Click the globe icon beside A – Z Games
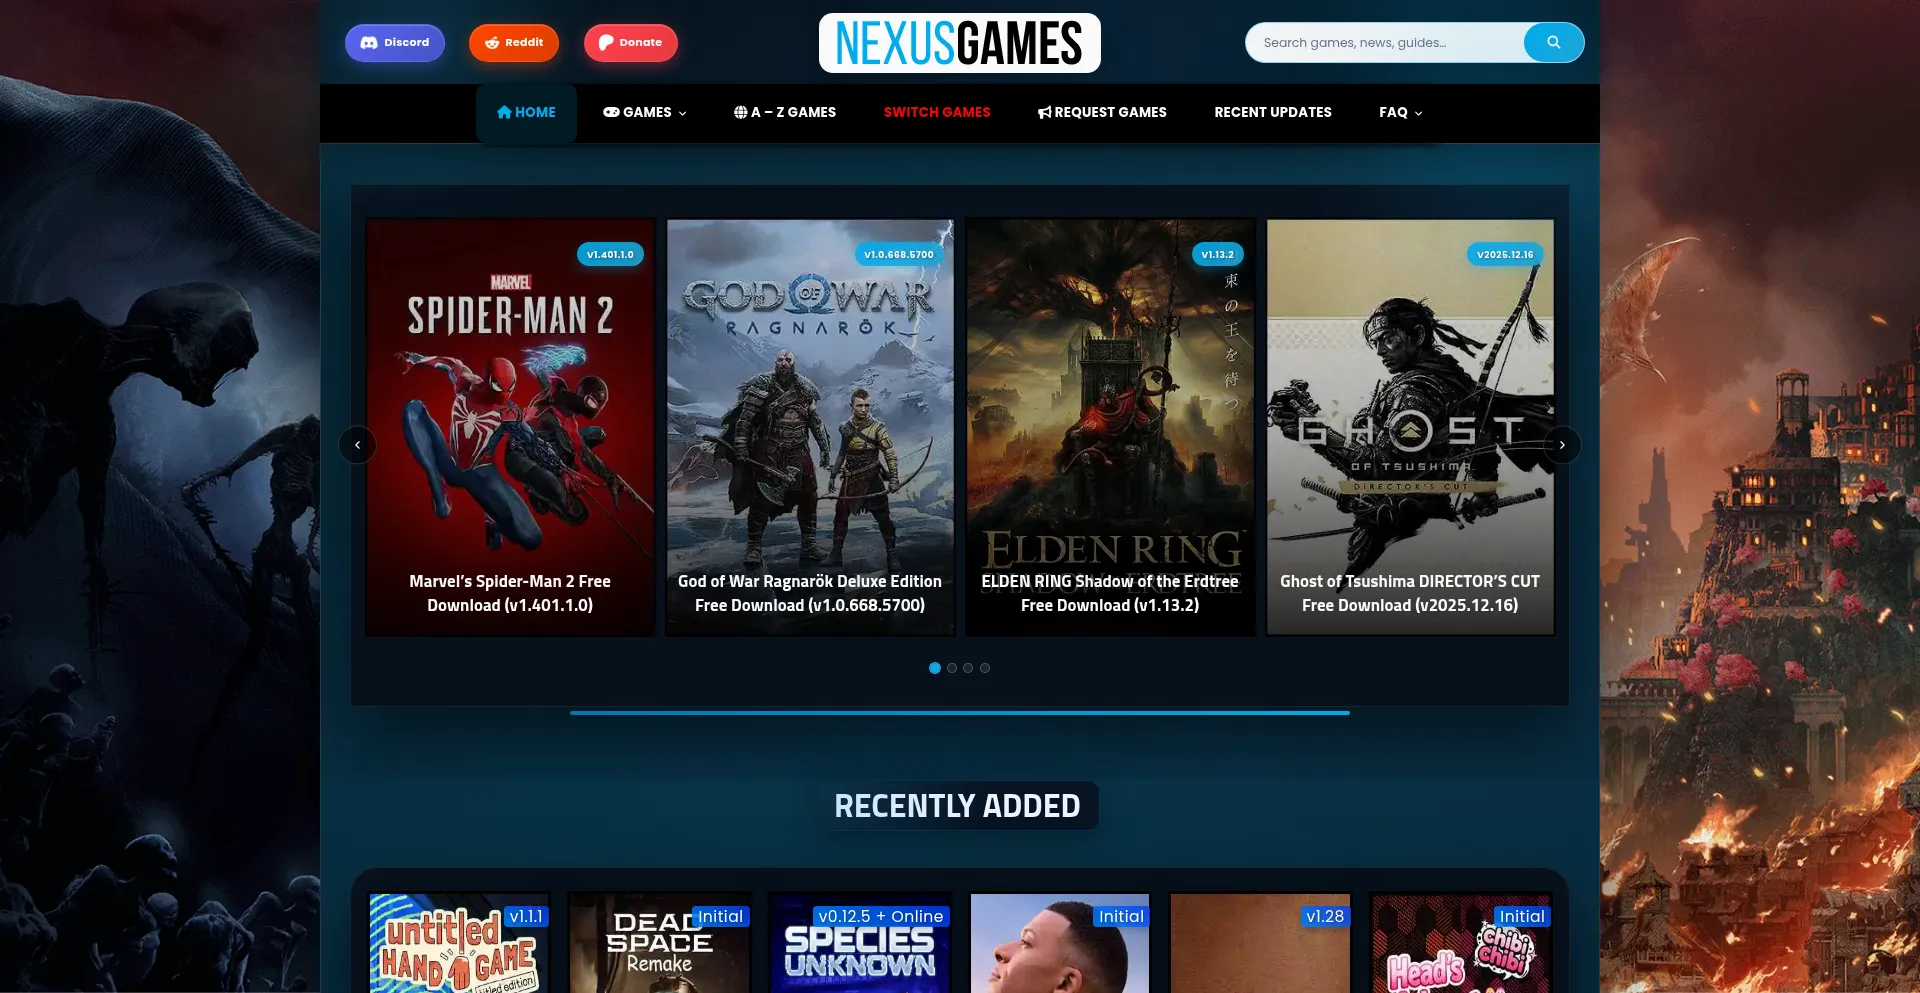Image resolution: width=1920 pixels, height=993 pixels. (741, 113)
